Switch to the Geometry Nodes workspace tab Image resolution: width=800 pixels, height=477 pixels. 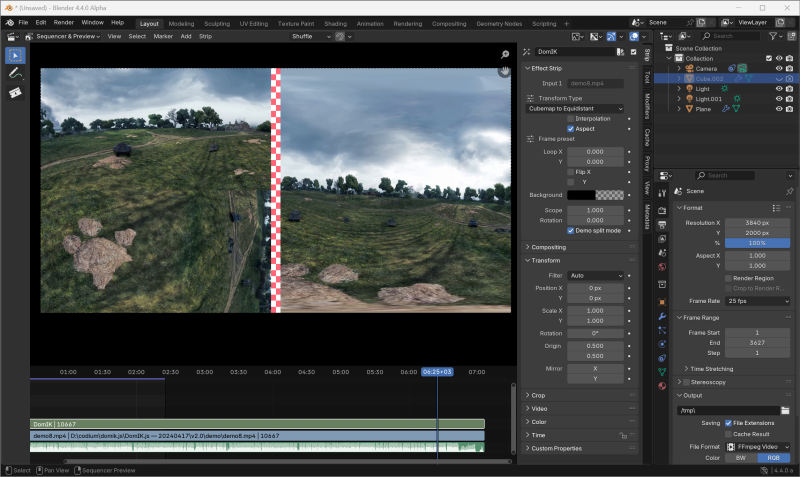click(499, 24)
